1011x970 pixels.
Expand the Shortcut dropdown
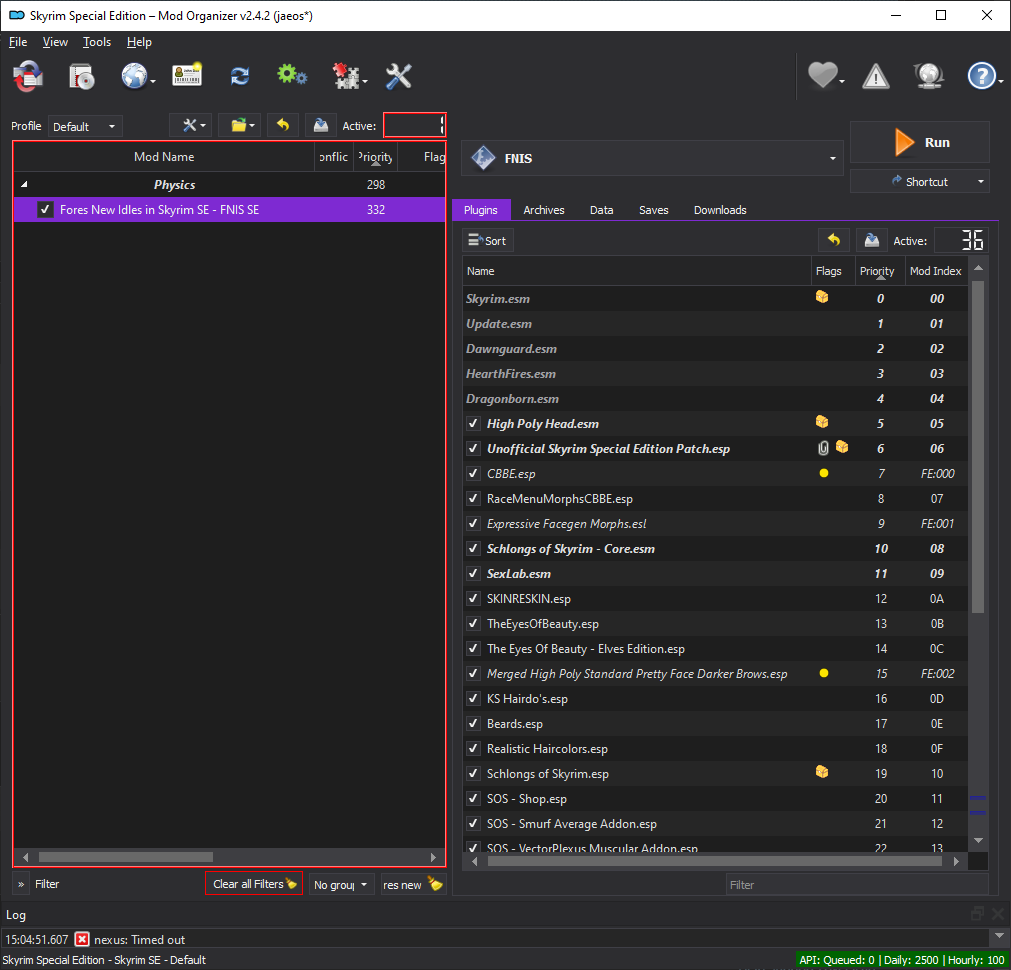pos(981,181)
